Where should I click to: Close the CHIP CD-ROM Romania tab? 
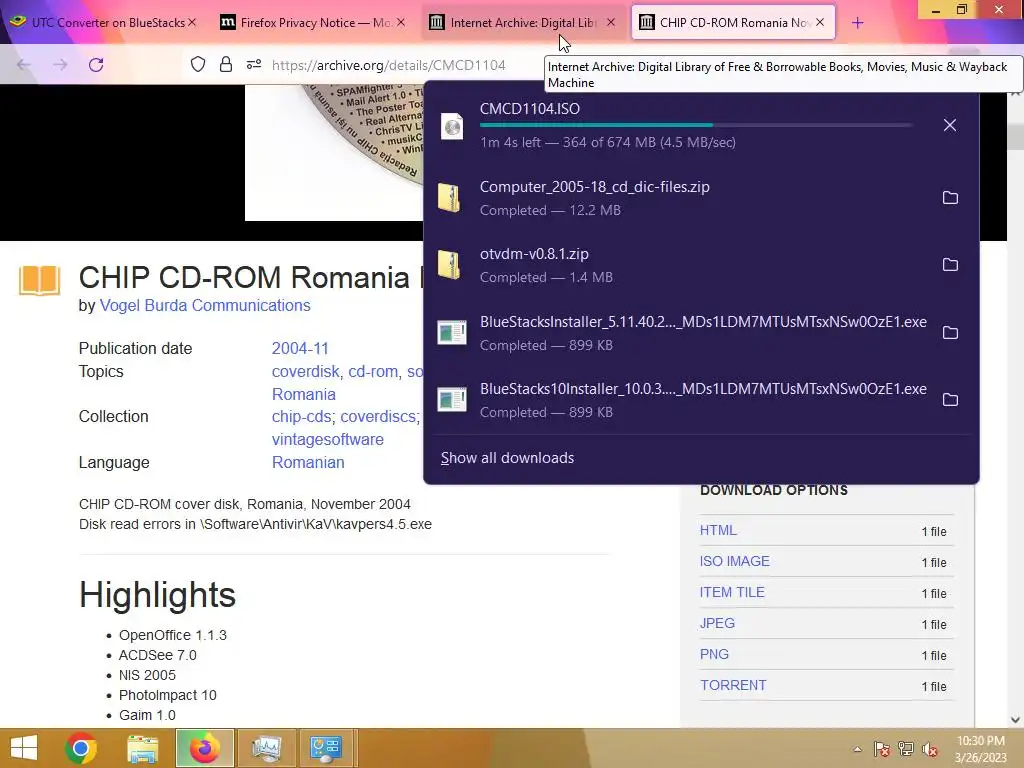pos(820,22)
